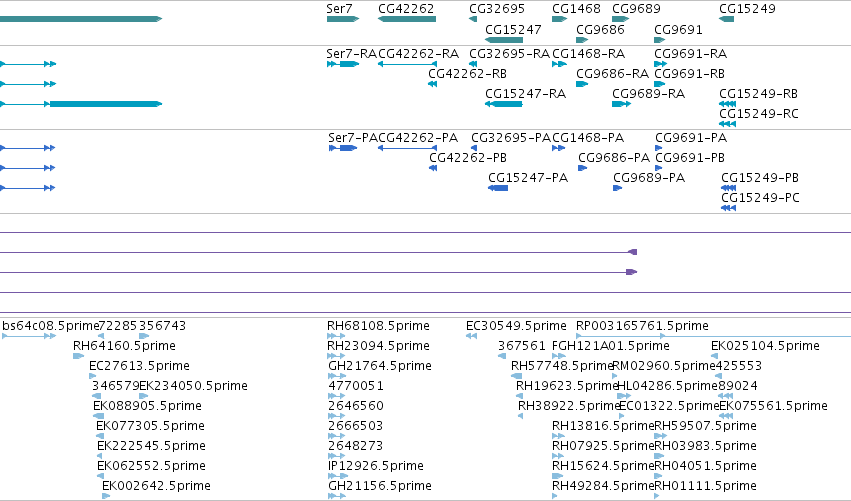The image size is (851, 501).
Task: Click the RH01111.5prime EST label
Action: (x=705, y=486)
